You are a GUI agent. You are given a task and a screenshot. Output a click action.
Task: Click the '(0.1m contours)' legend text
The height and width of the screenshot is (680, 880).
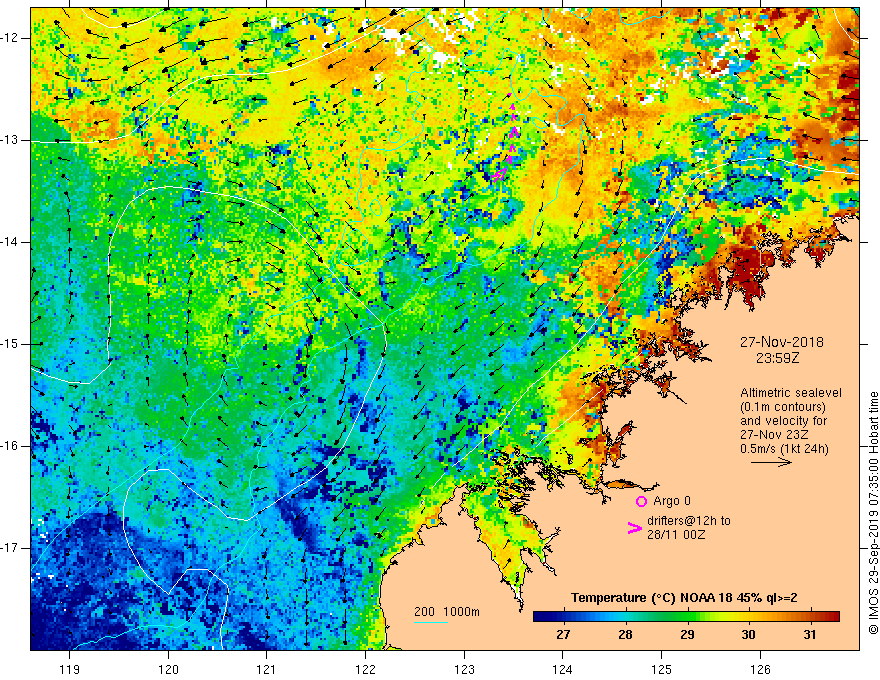pyautogui.click(x=782, y=407)
